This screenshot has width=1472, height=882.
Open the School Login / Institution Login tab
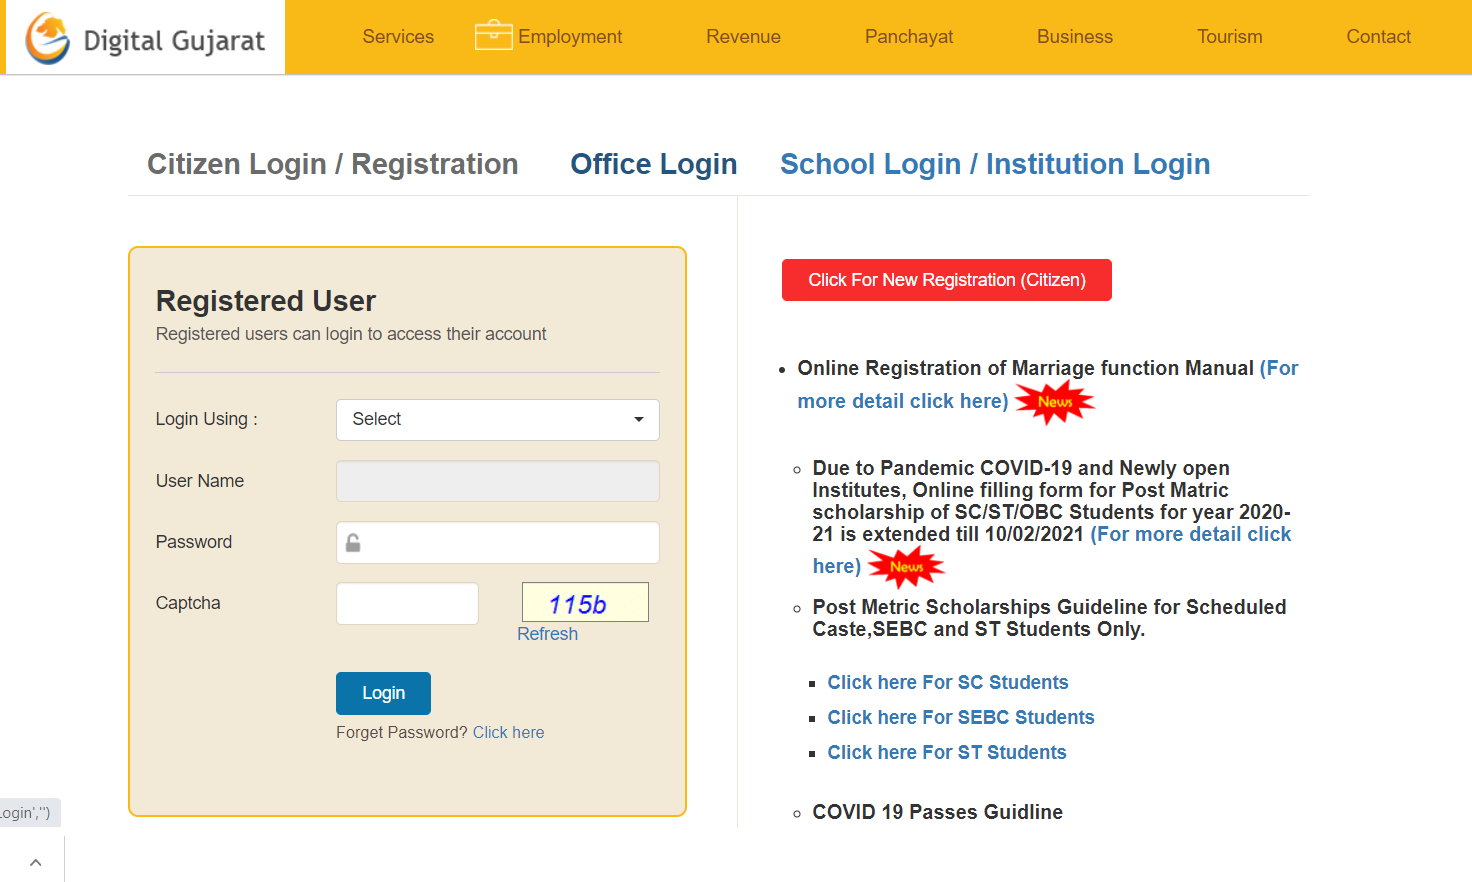click(995, 163)
